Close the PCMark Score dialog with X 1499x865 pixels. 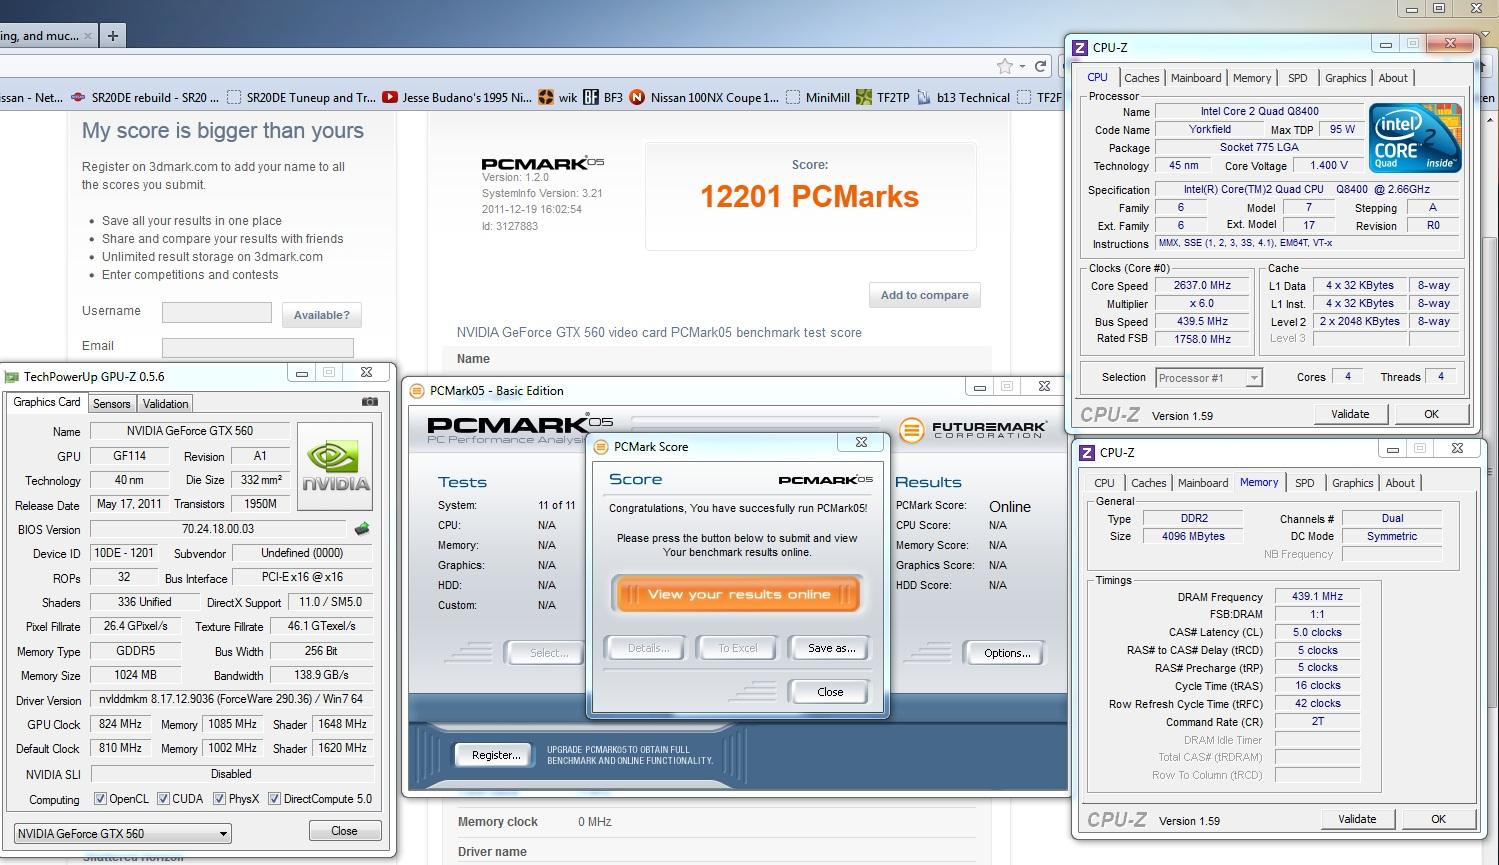861,442
